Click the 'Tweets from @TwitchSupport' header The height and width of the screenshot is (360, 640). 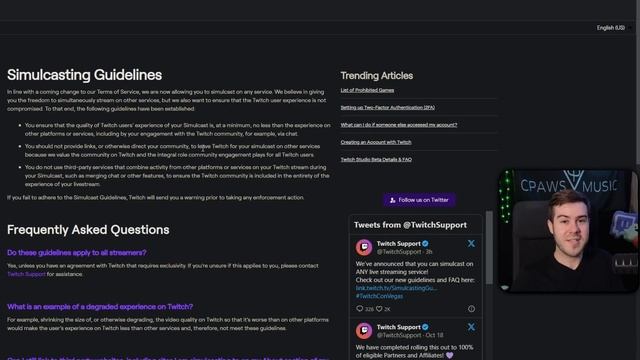coord(410,225)
